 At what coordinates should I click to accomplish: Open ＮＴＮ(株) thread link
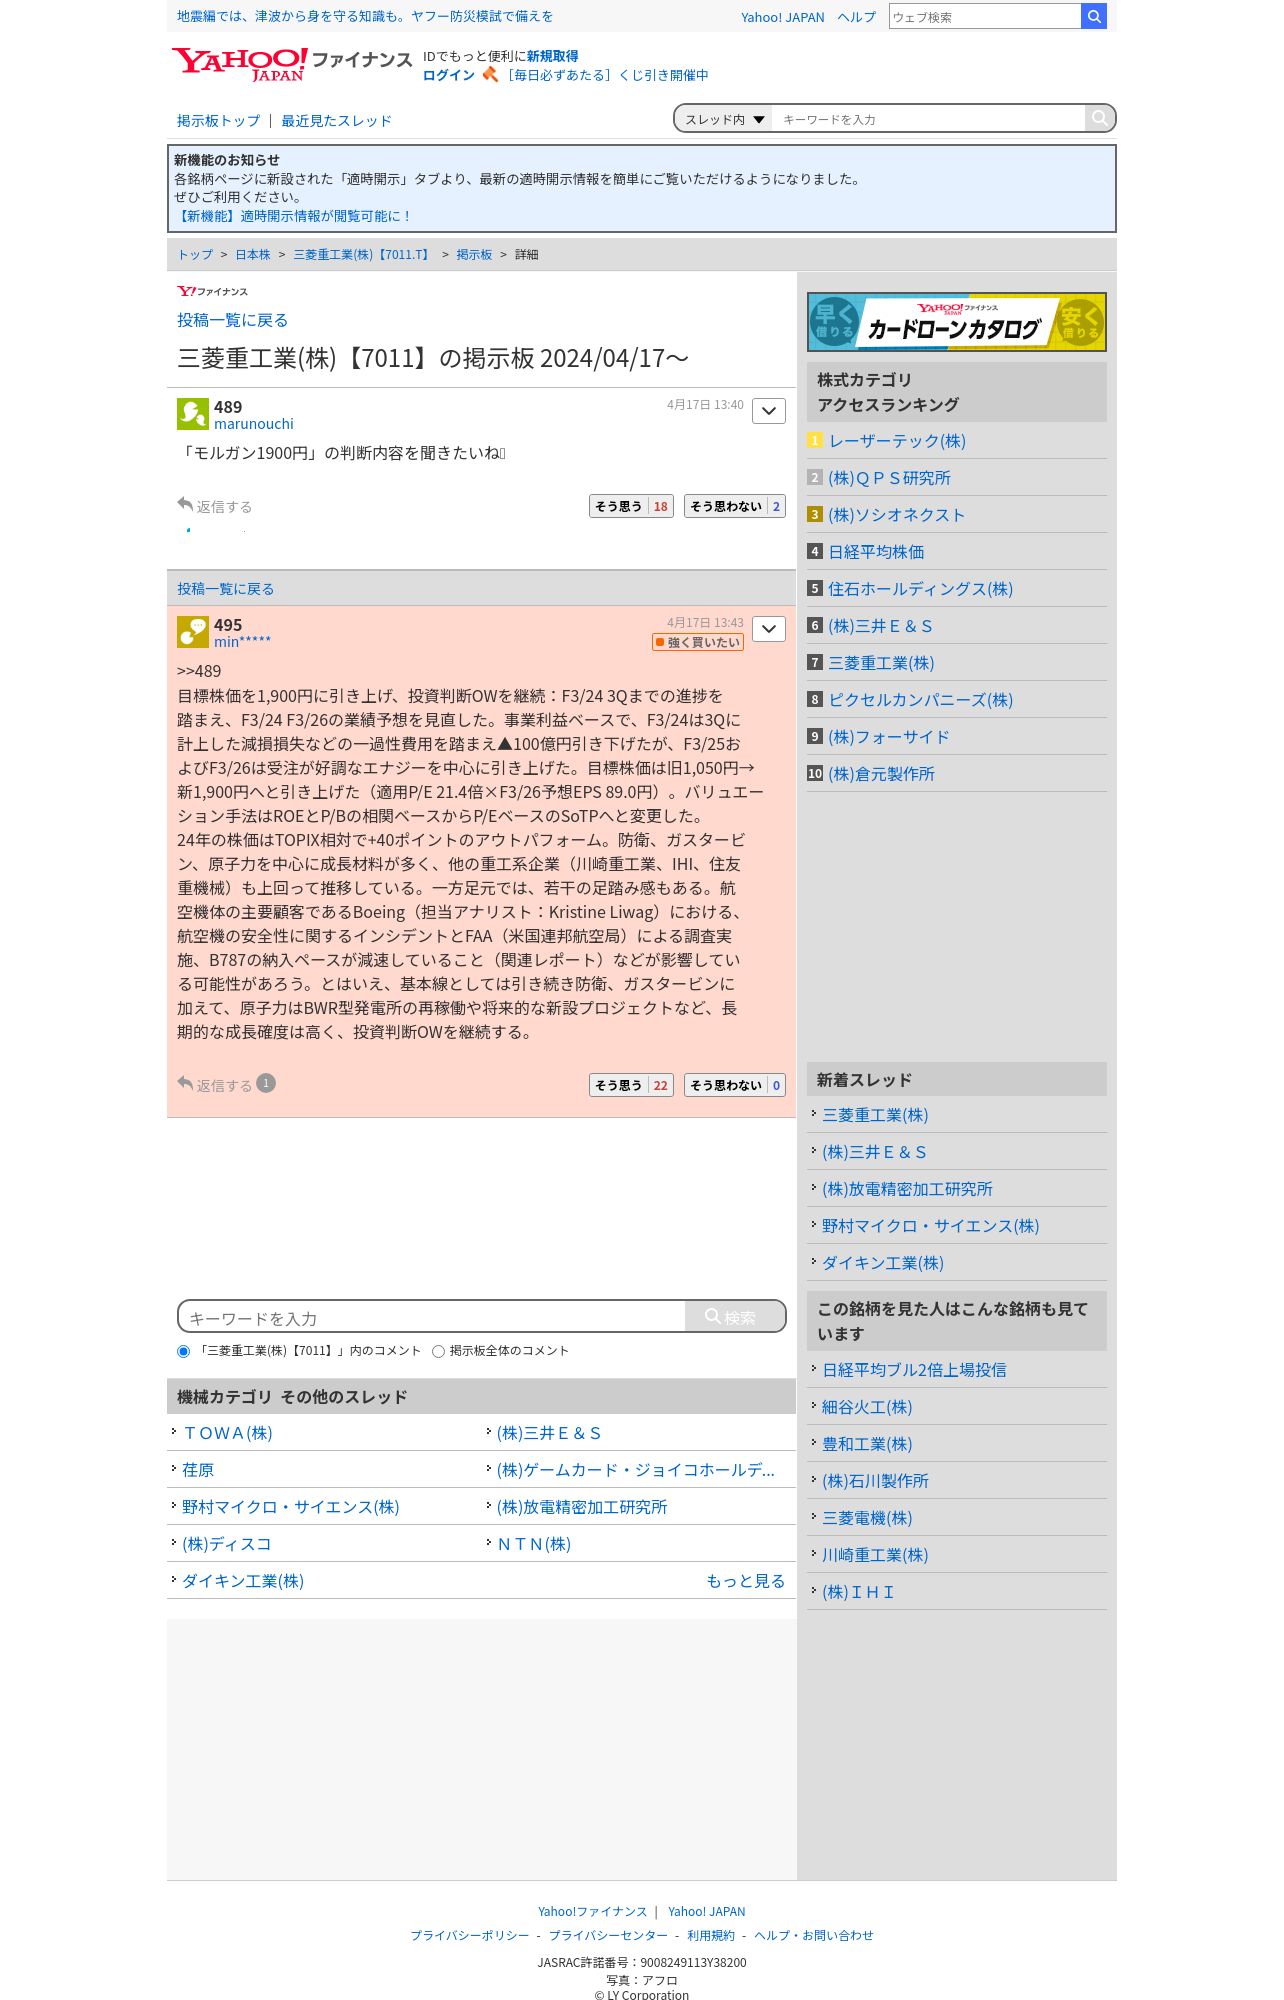534,1544
